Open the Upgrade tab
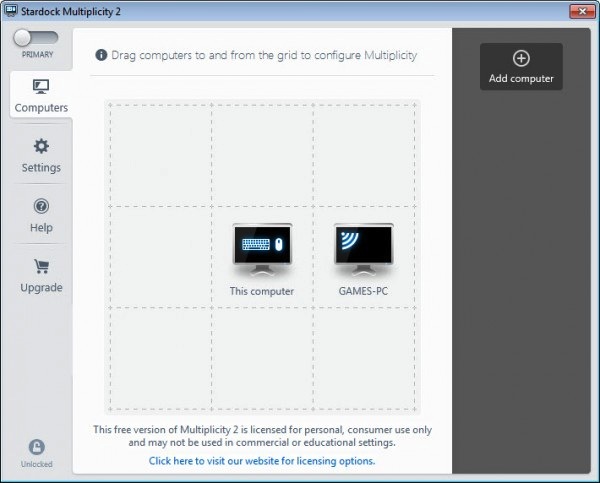The width and height of the screenshot is (600, 483). coord(41,276)
